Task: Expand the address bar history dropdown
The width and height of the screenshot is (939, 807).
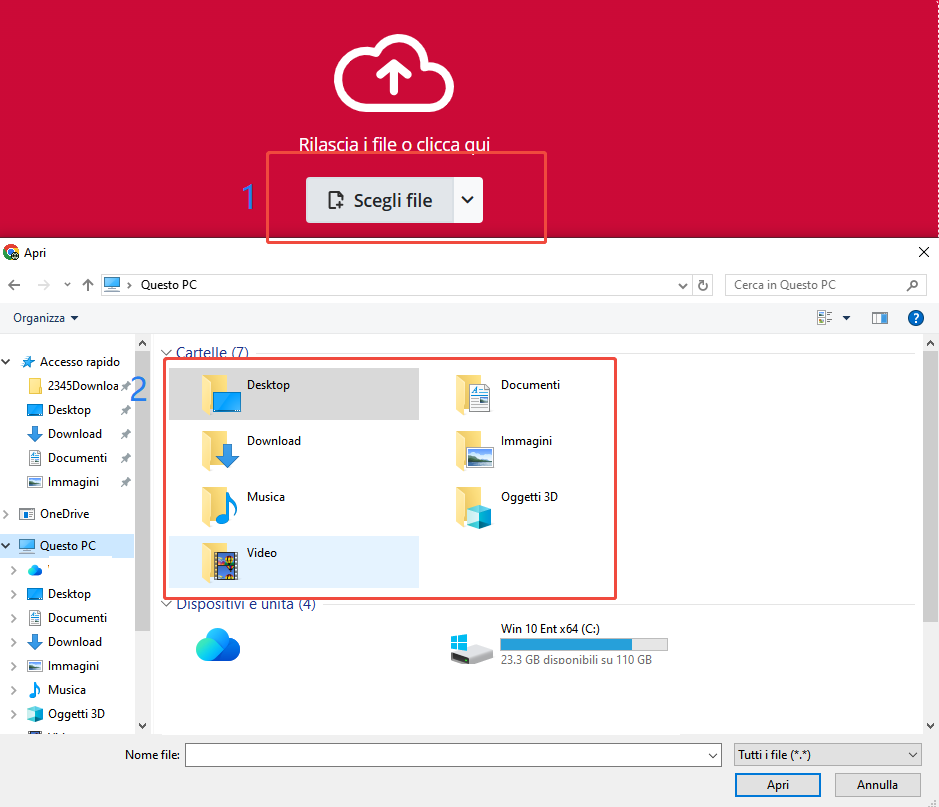Action: 682,286
